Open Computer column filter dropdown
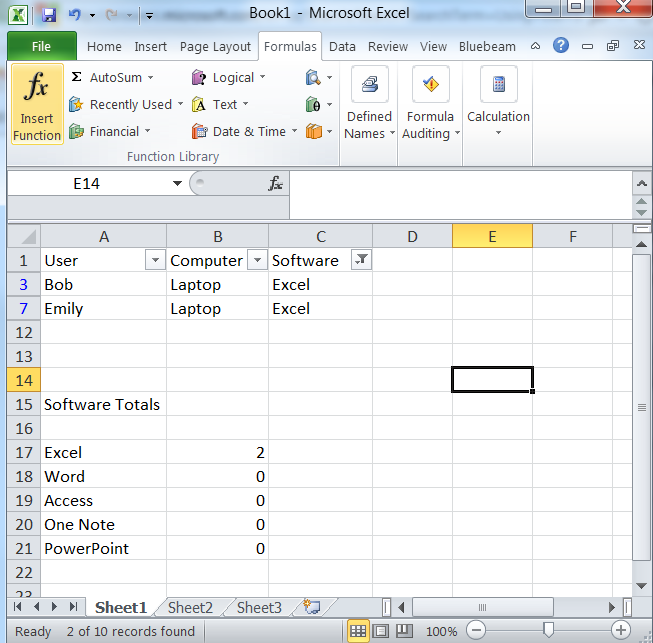Viewport: 653px width, 643px height. coord(257,260)
